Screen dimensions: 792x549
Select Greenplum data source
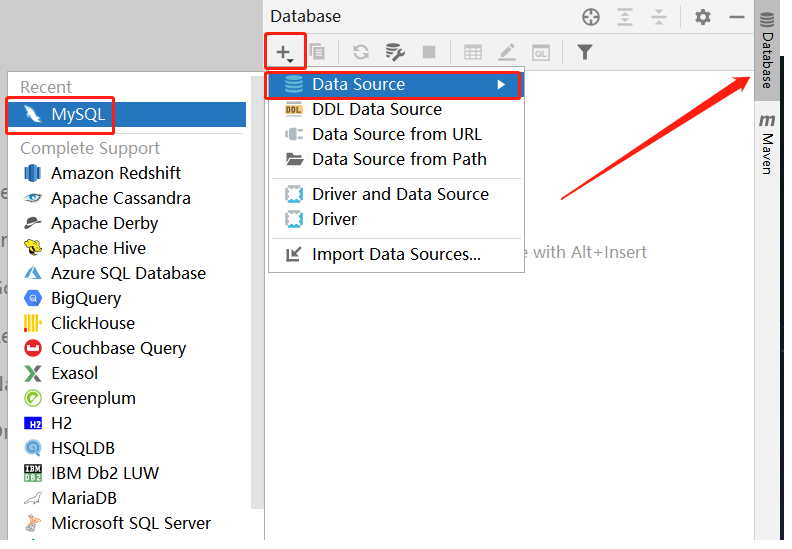pyautogui.click(x=126, y=398)
